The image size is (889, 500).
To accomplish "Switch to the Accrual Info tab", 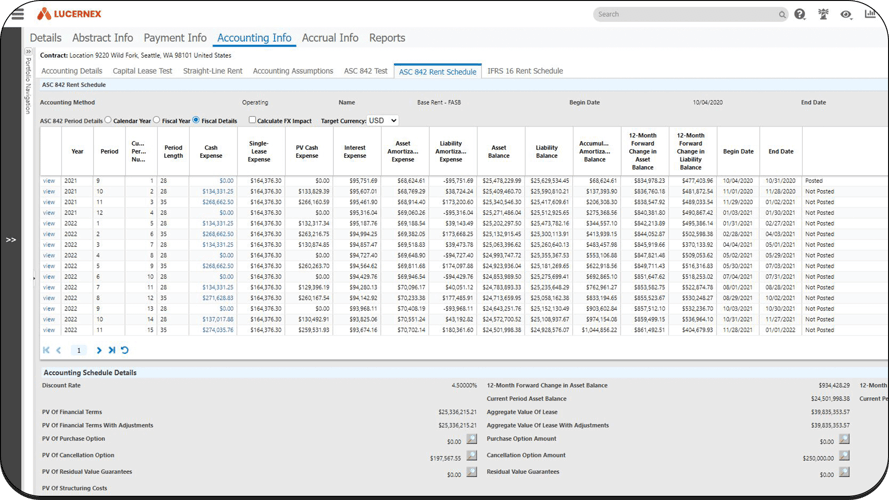I will tap(330, 38).
